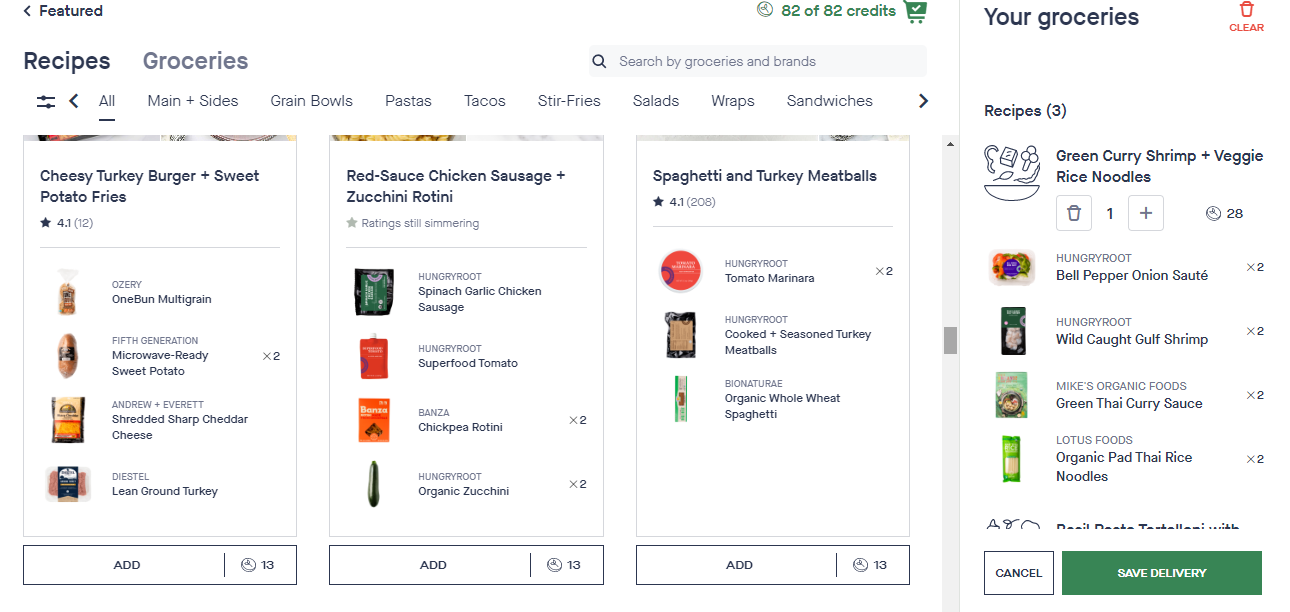The width and height of the screenshot is (1290, 612).
Task: Open Cheesy Turkey Burger + Sweet Potato Fries recipe
Action: click(x=150, y=186)
